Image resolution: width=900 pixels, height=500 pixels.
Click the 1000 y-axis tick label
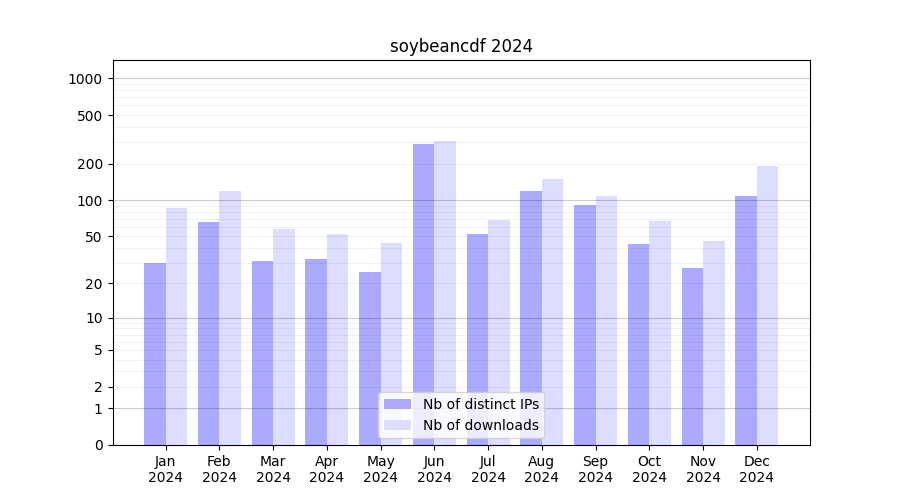click(85, 79)
